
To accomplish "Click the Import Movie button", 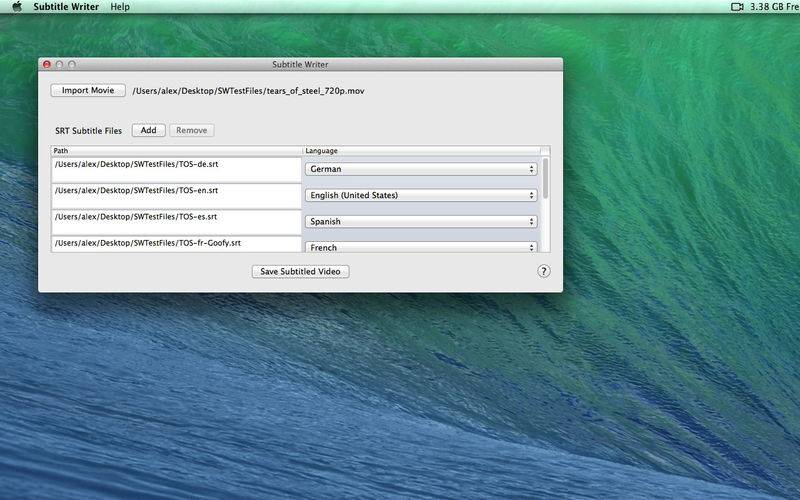I will click(88, 90).
